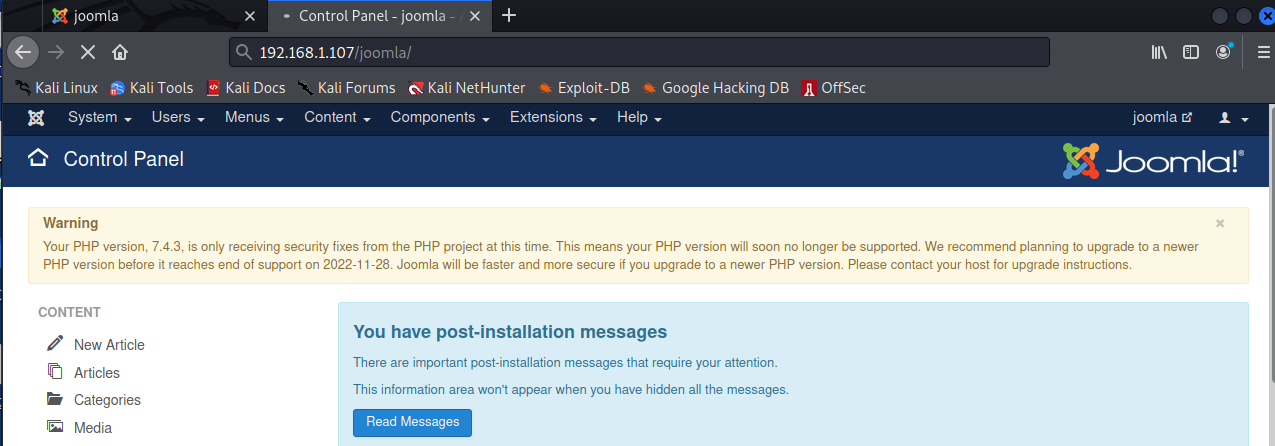This screenshot has width=1275, height=446.
Task: Open Kali Docs bookmark
Action: point(246,88)
